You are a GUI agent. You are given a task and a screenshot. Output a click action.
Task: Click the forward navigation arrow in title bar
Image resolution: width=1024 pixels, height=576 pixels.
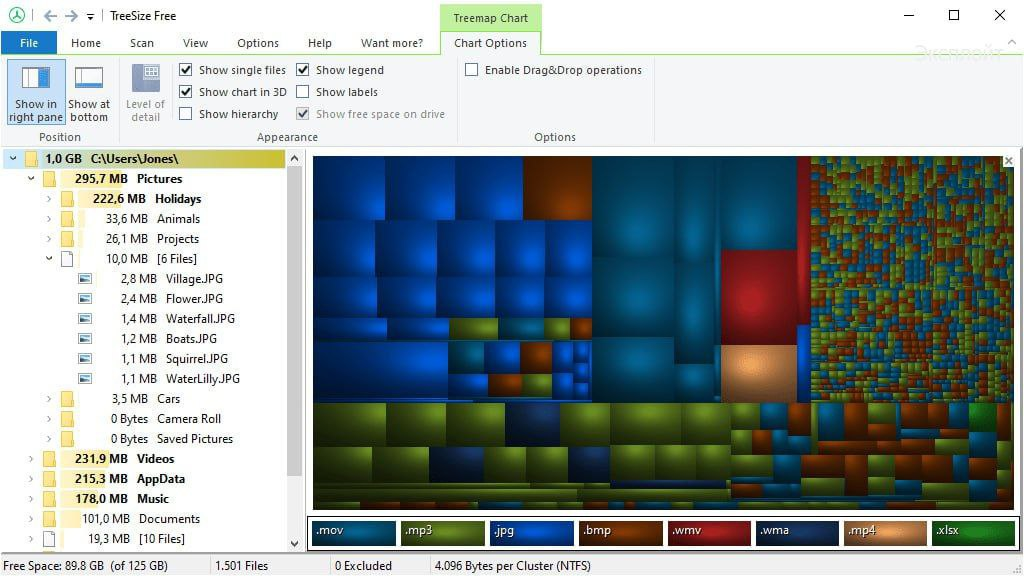click(x=71, y=16)
